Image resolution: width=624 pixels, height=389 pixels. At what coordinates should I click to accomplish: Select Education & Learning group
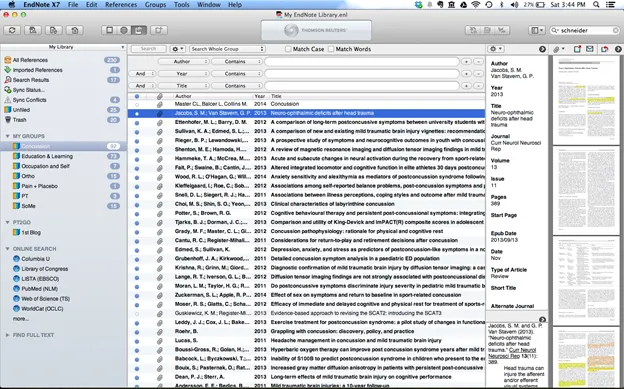click(47, 156)
